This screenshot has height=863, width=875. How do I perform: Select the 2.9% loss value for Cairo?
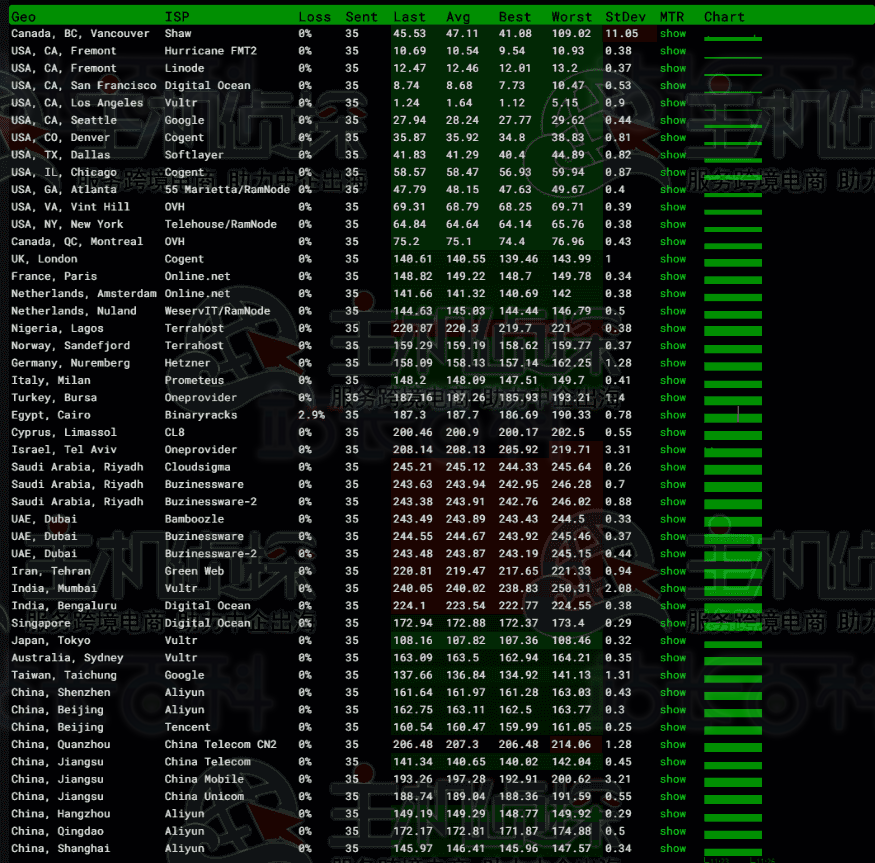311,415
